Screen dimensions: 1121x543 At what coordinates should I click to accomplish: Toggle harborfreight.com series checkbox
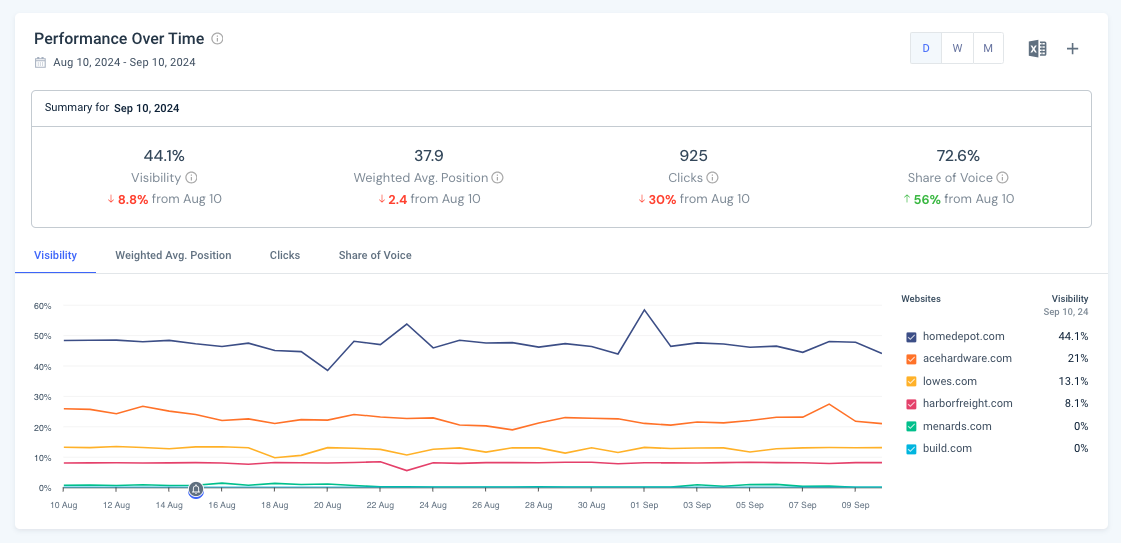pos(911,404)
